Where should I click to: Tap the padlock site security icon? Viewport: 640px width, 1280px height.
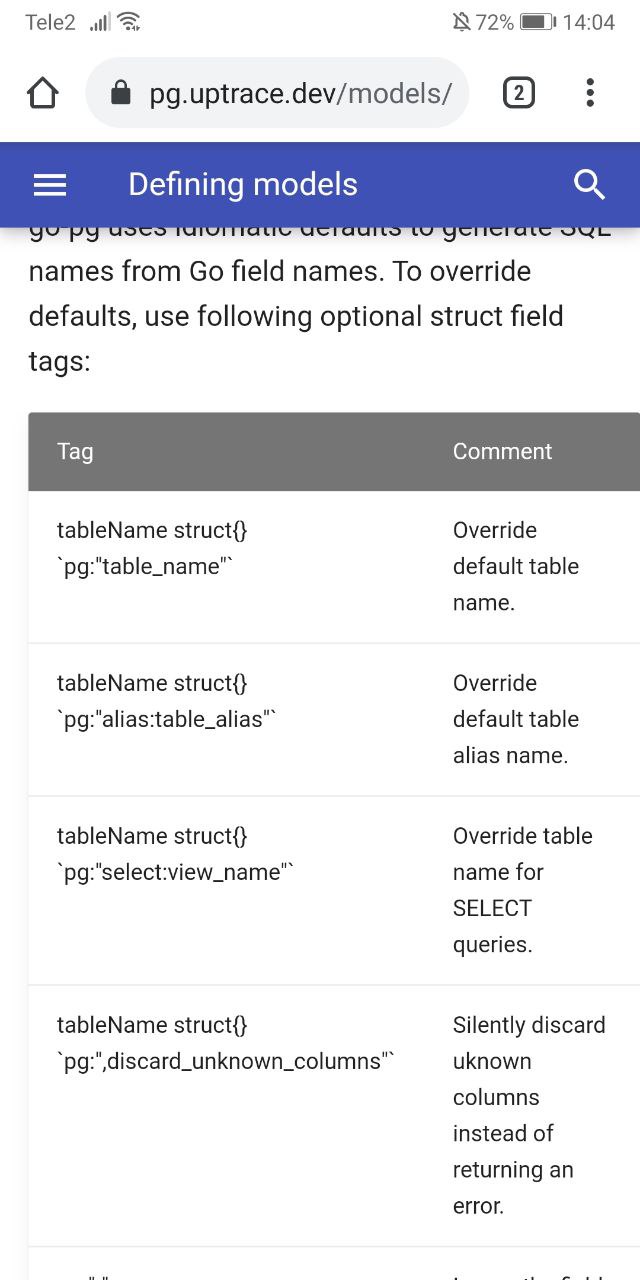pyautogui.click(x=120, y=93)
